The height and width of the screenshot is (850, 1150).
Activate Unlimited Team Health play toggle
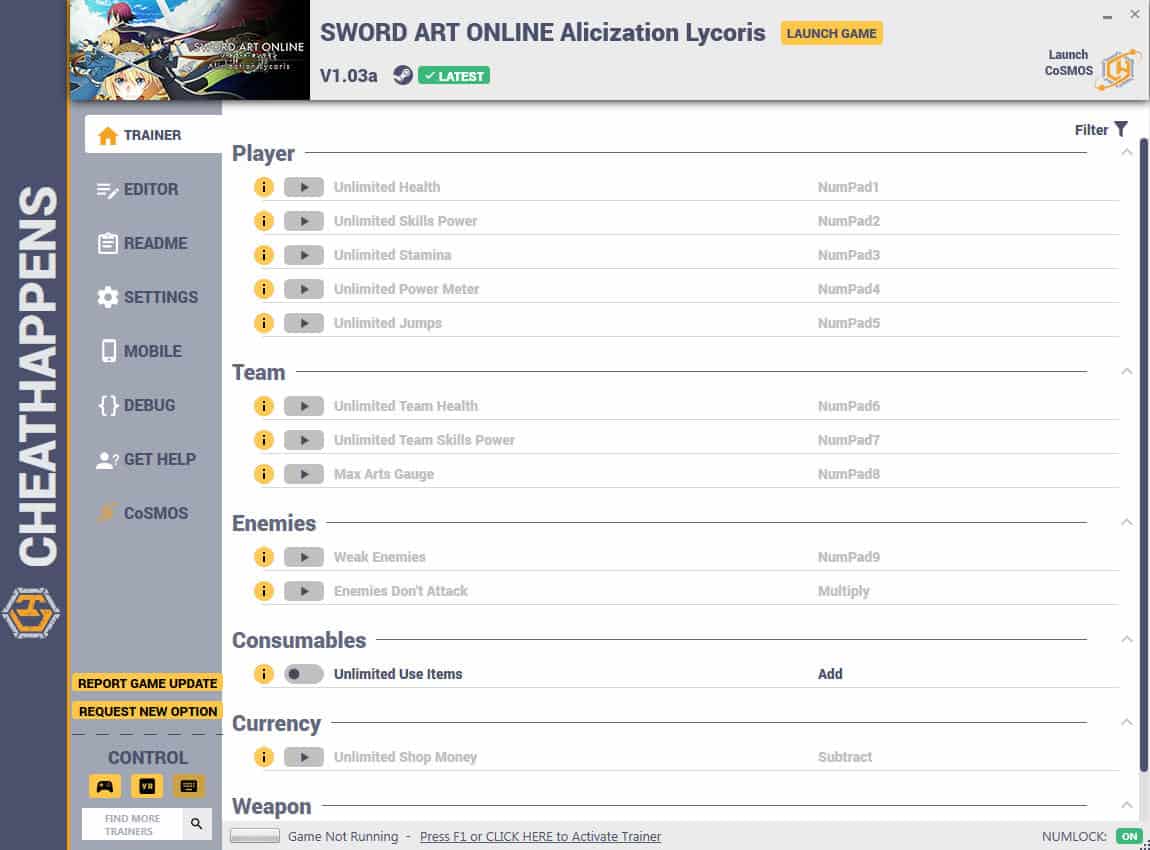pyautogui.click(x=304, y=406)
